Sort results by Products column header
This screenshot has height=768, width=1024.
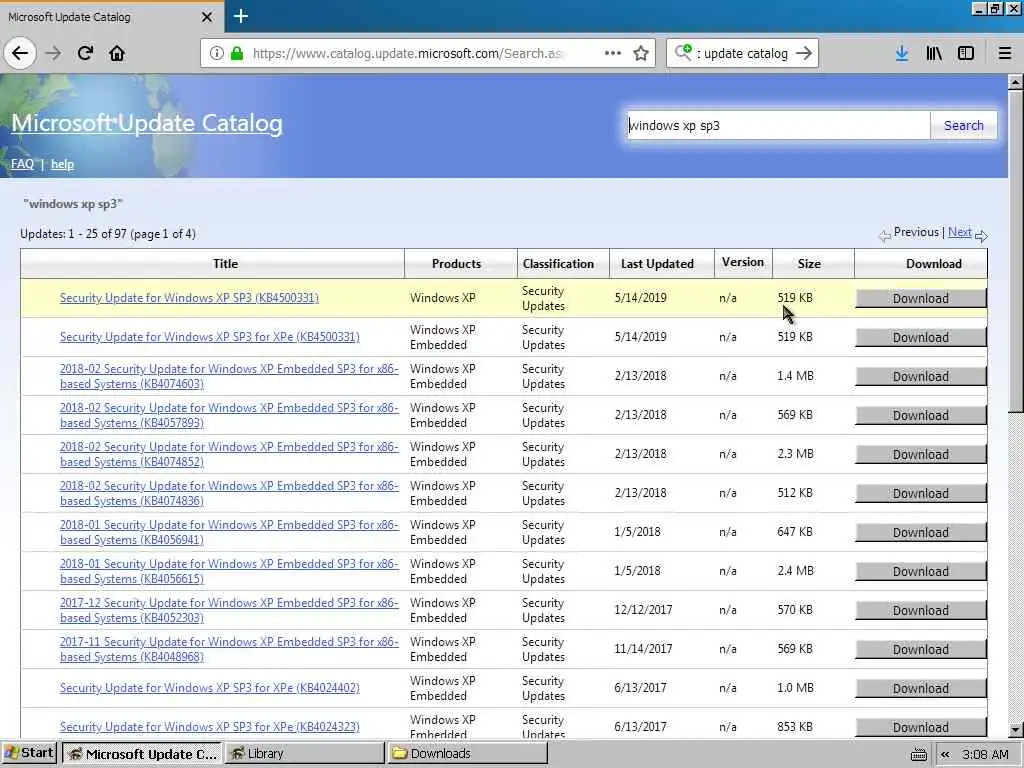coord(461,264)
